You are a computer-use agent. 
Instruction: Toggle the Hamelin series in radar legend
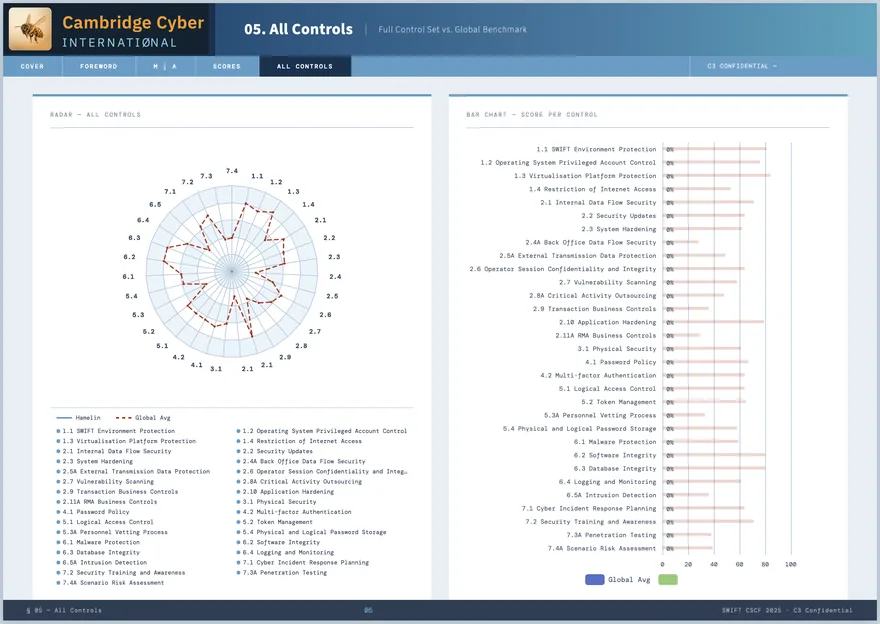(x=79, y=417)
